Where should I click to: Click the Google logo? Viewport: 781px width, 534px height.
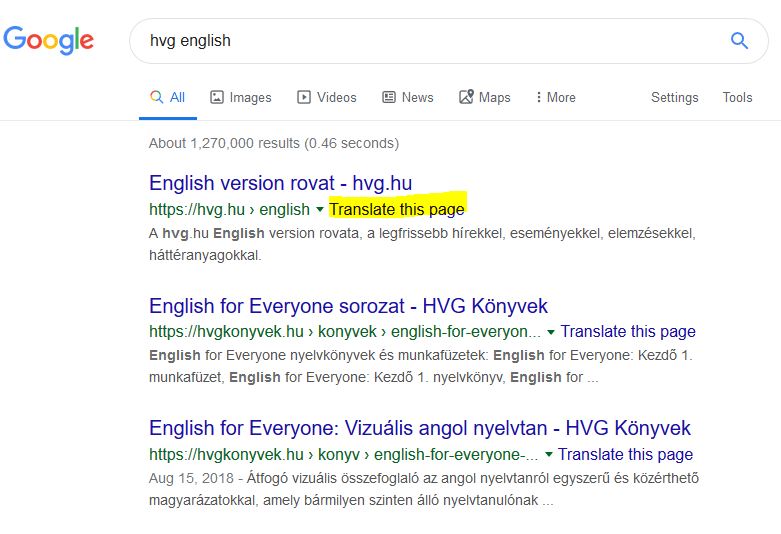pos(48,40)
